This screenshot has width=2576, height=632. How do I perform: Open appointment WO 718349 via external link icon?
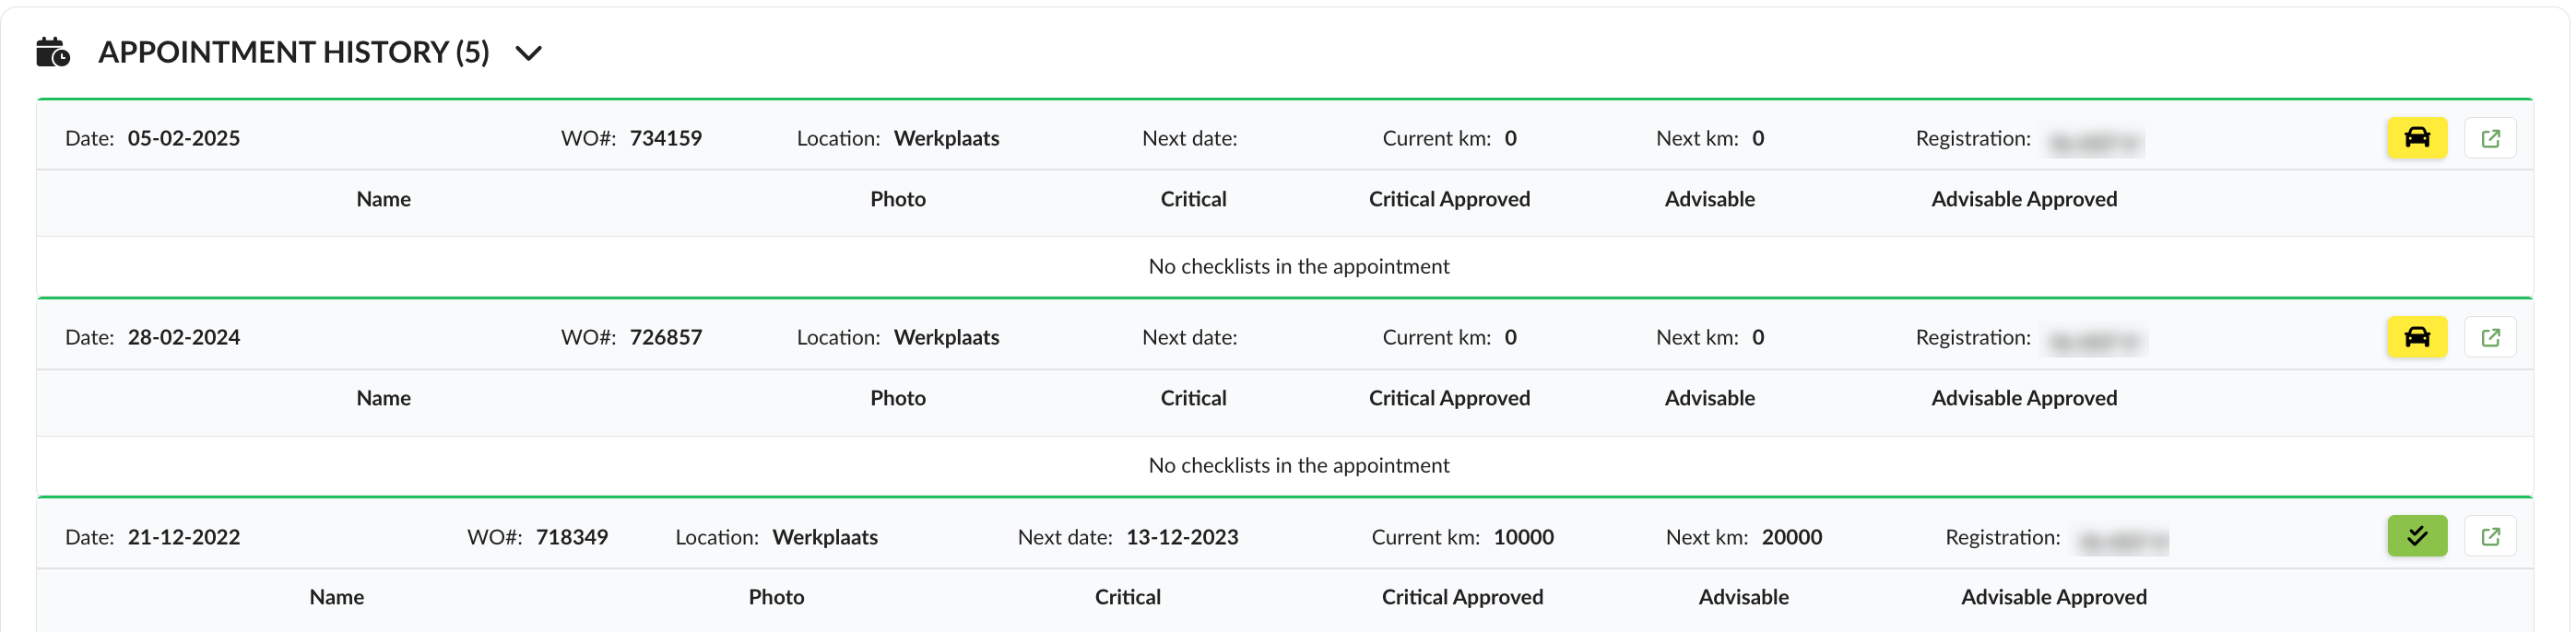2490,536
